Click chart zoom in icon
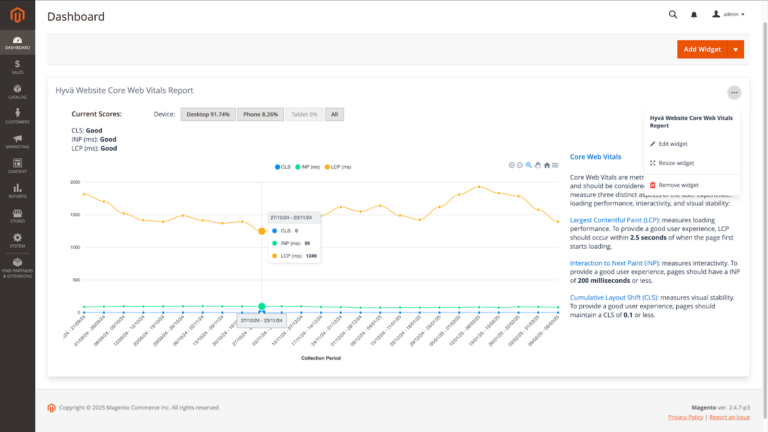Screen dimensions: 768x432 click(x=511, y=166)
